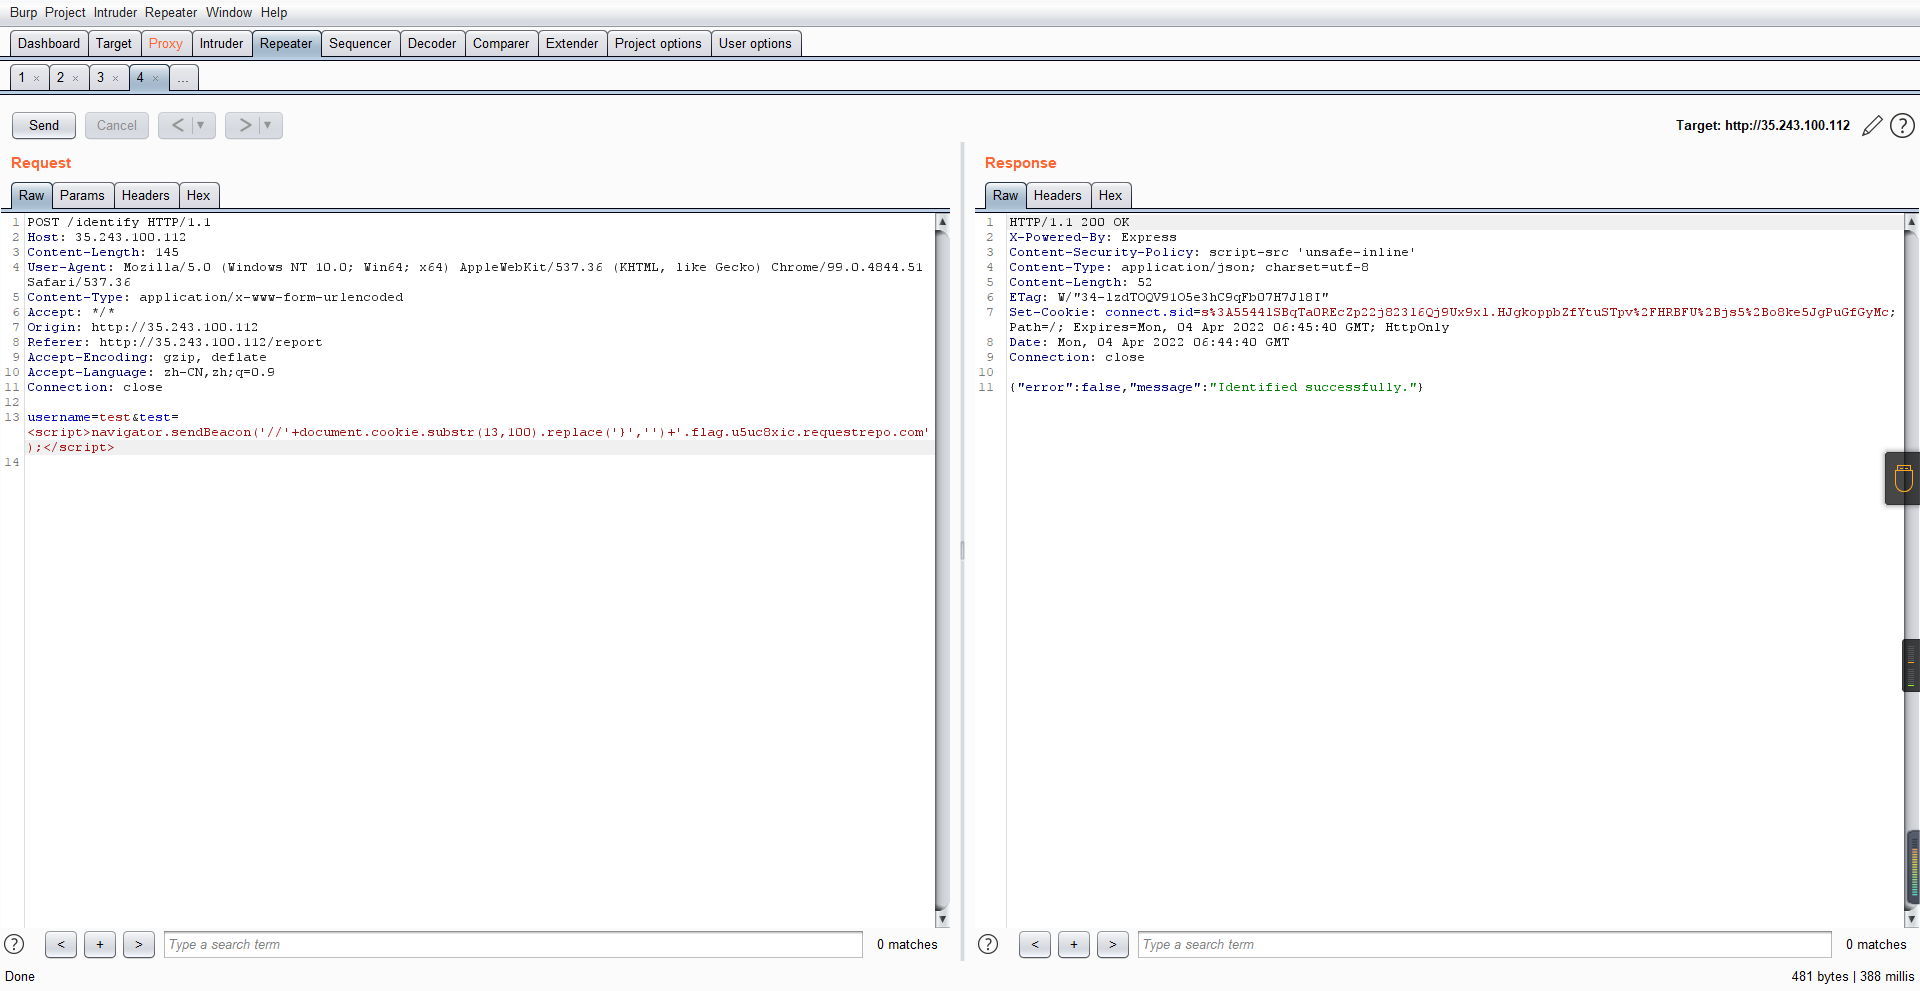Close Repeater tab 3

coord(115,78)
